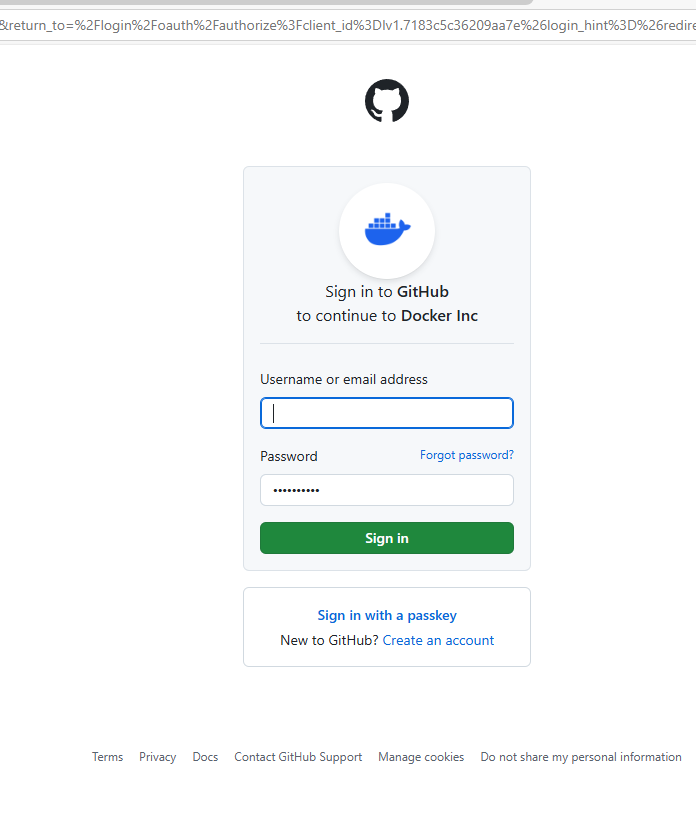
Task: Select the browser URL address bar
Action: 348,25
